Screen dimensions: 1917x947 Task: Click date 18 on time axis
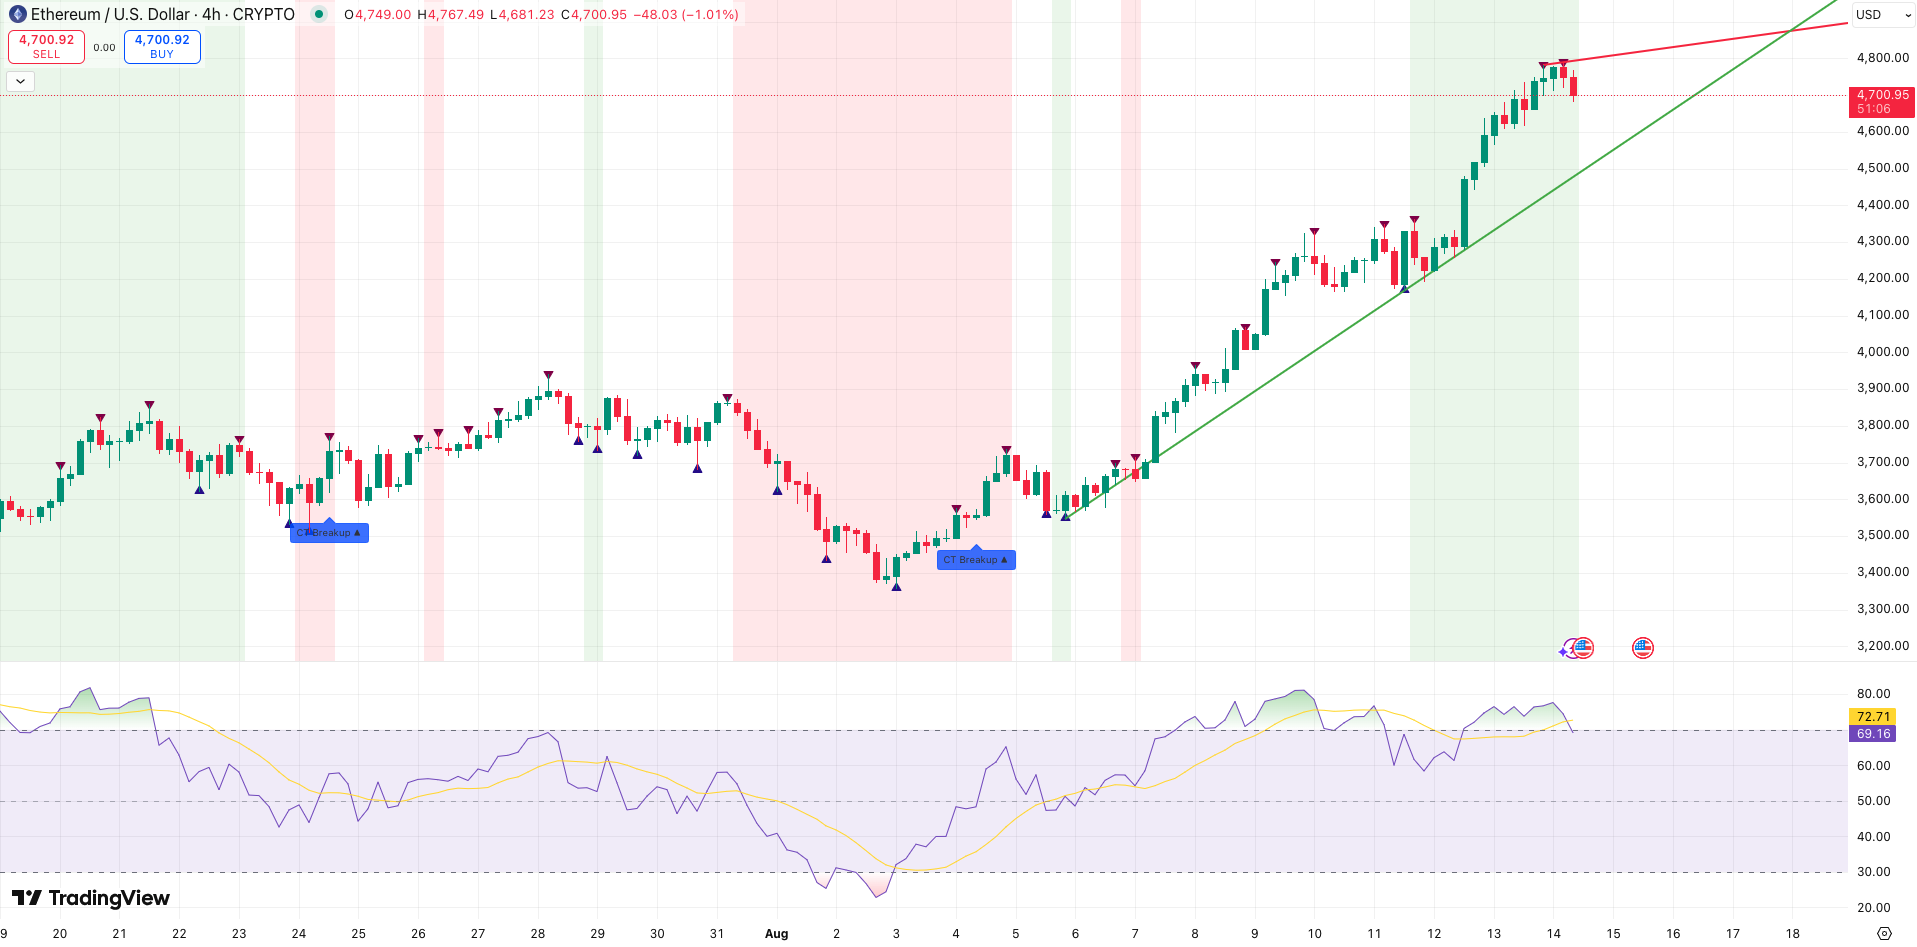(1792, 933)
